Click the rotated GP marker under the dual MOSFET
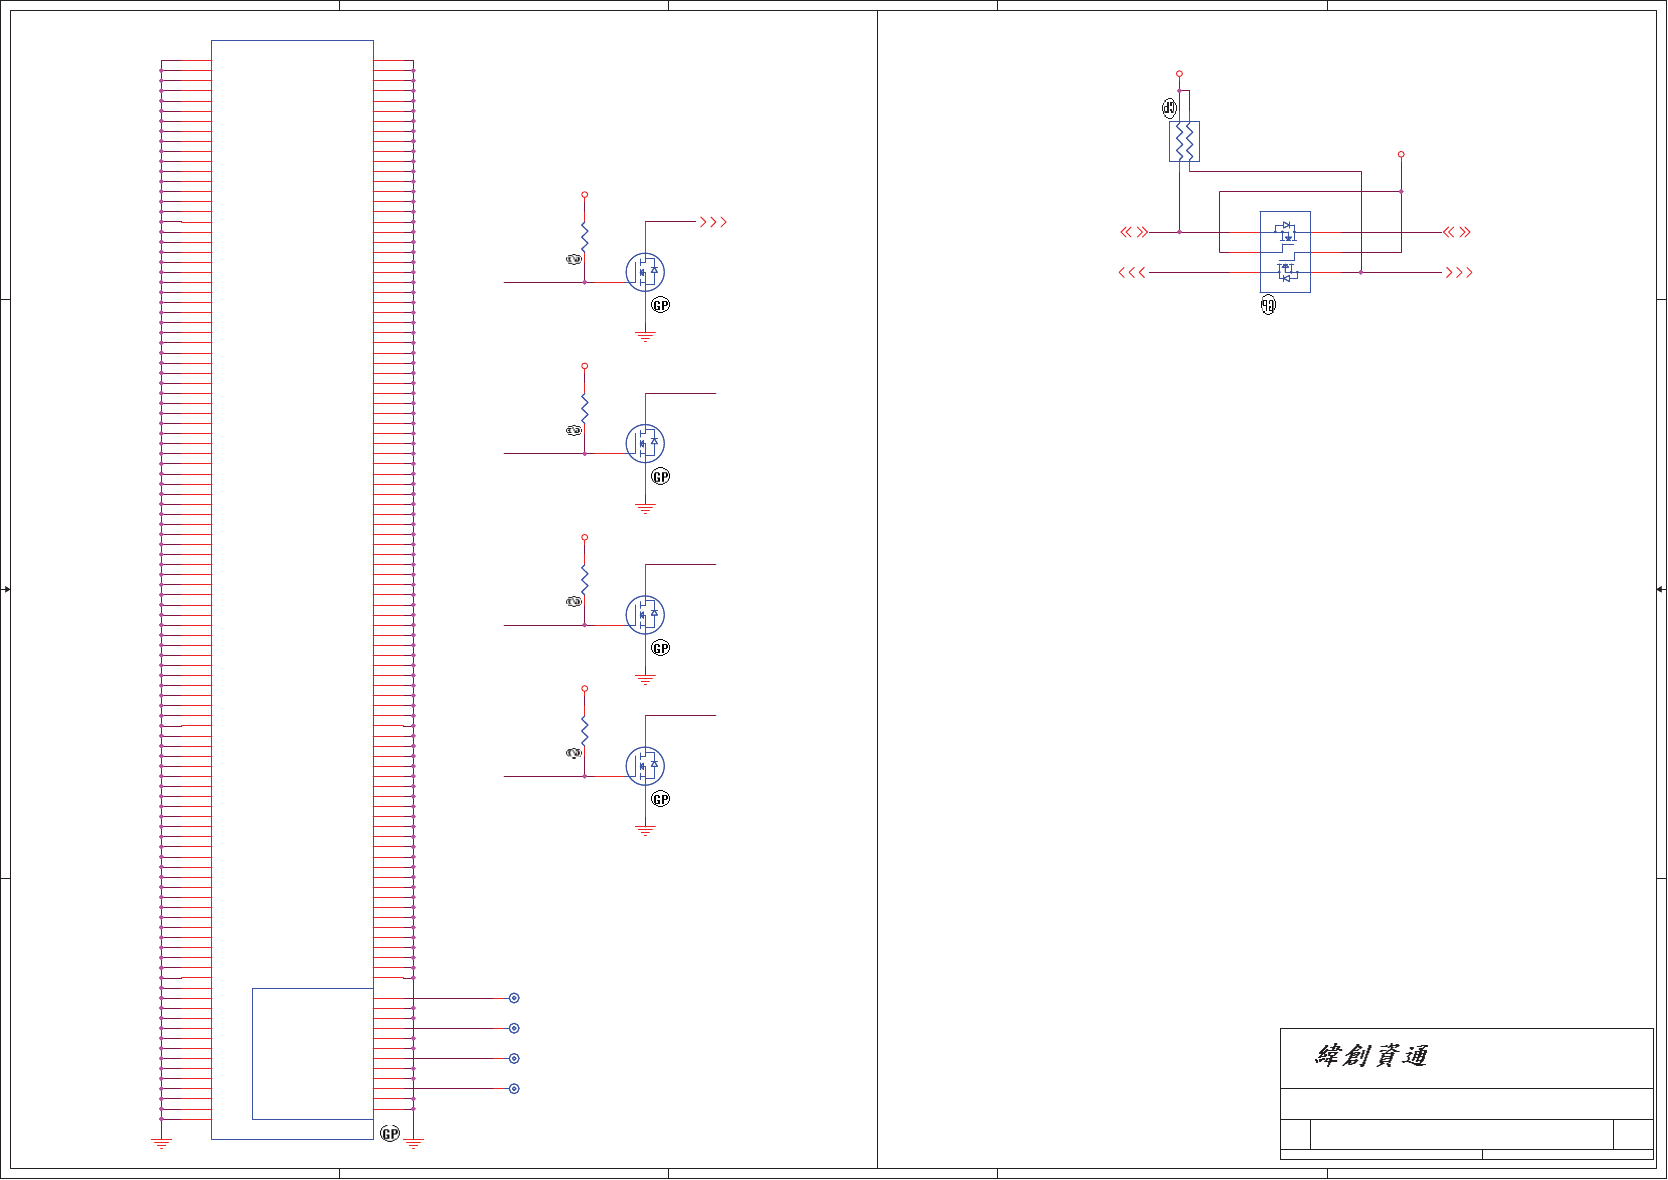The width and height of the screenshot is (1668, 1180). click(x=1268, y=305)
